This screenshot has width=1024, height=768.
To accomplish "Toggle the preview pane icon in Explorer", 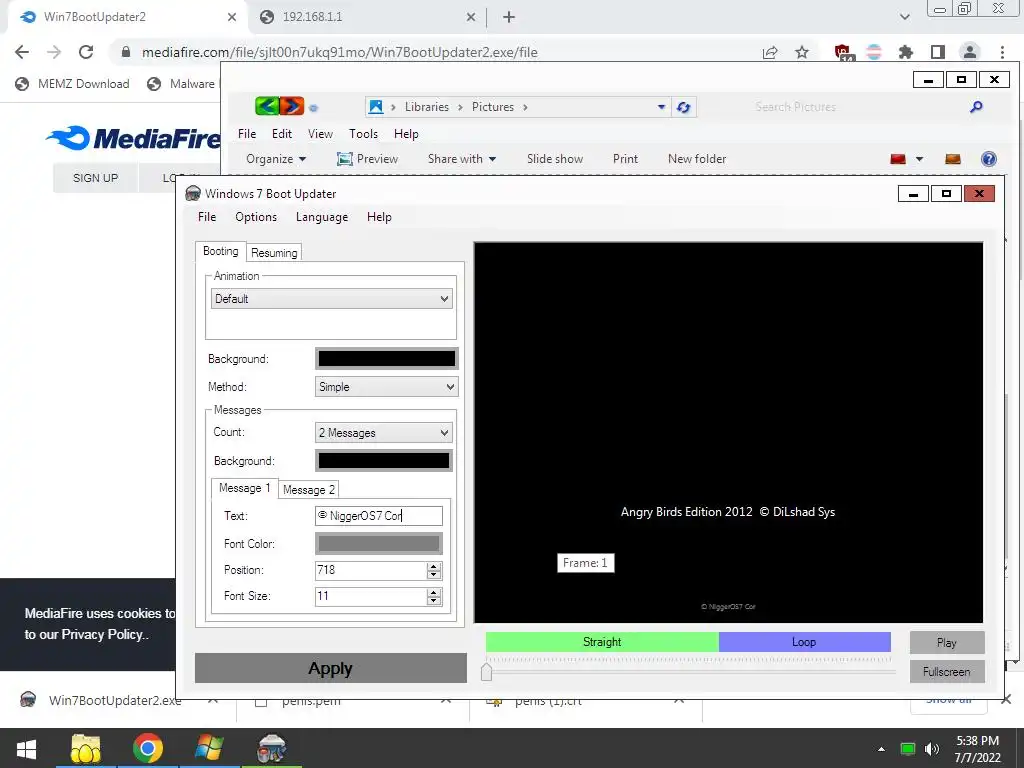I will coord(953,159).
